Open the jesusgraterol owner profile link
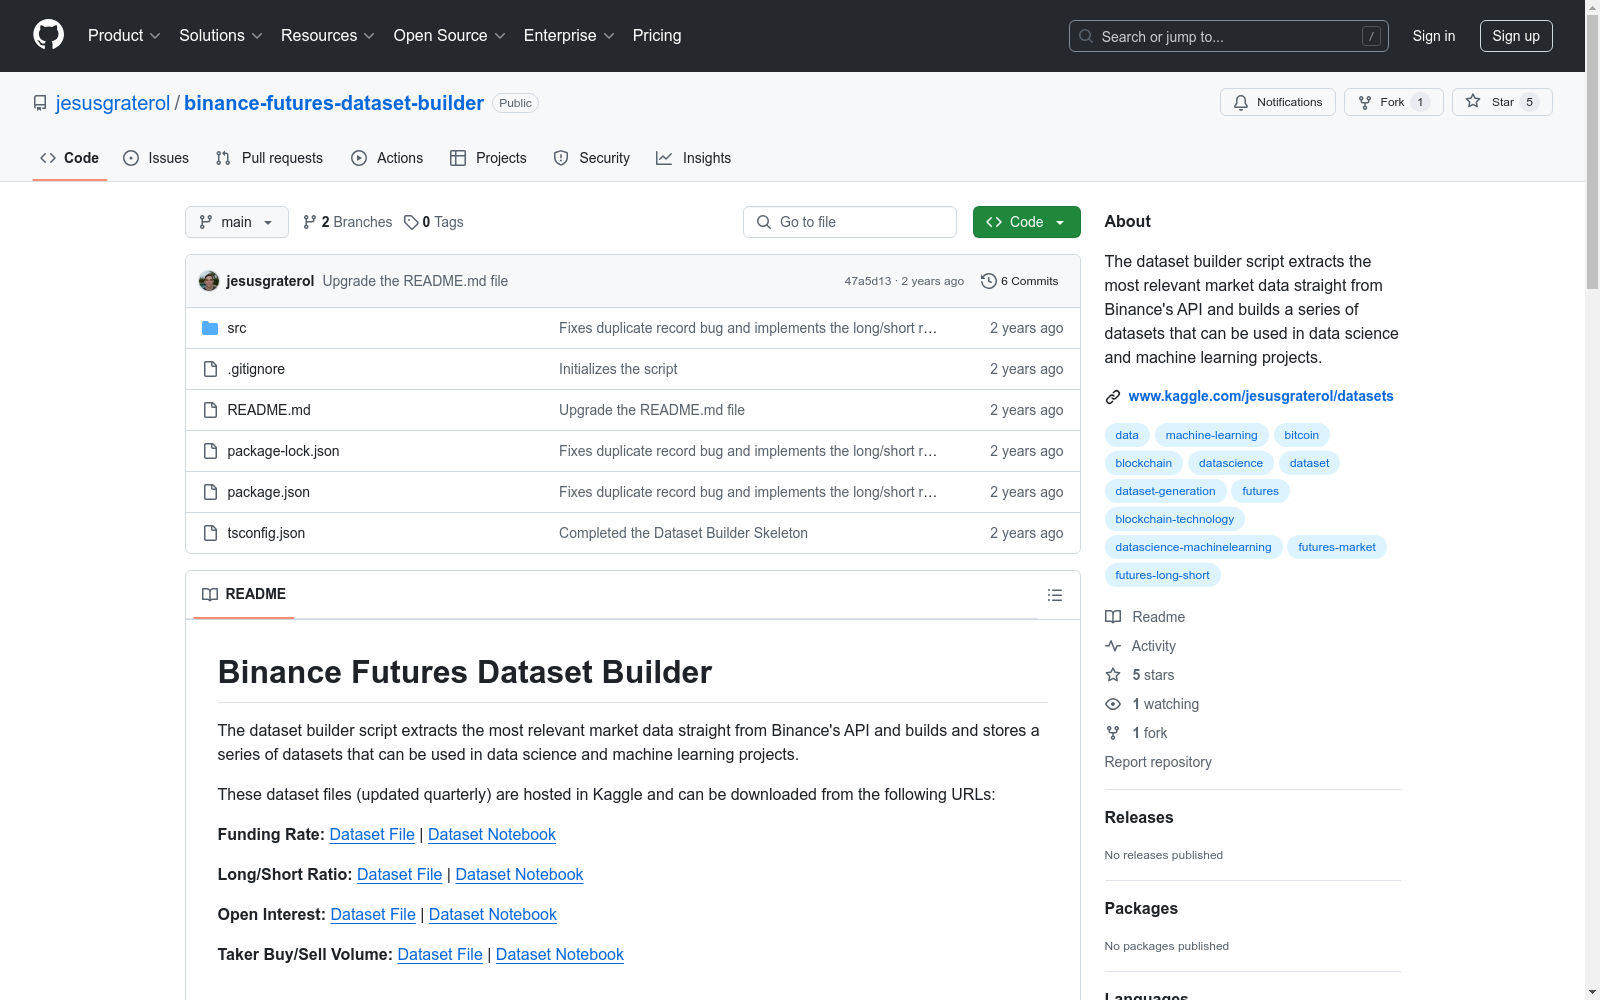Image resolution: width=1600 pixels, height=1000 pixels. coord(113,103)
